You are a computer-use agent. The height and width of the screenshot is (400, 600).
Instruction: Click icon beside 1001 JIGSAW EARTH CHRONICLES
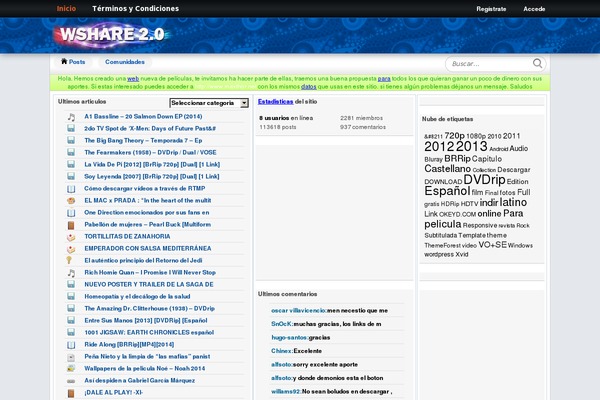coord(71,332)
